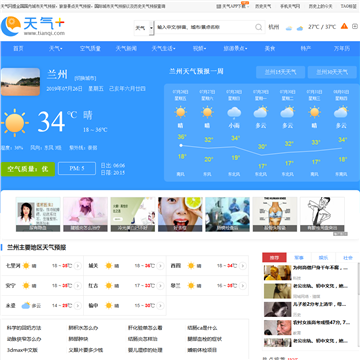Viewport: 360px width, 360px height.
Task: Click the arrow button in 城关 row
Action: (160, 266)
